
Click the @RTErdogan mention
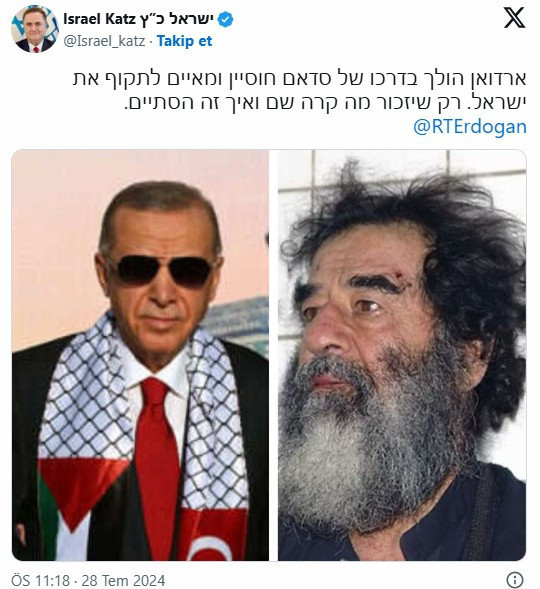[469, 127]
